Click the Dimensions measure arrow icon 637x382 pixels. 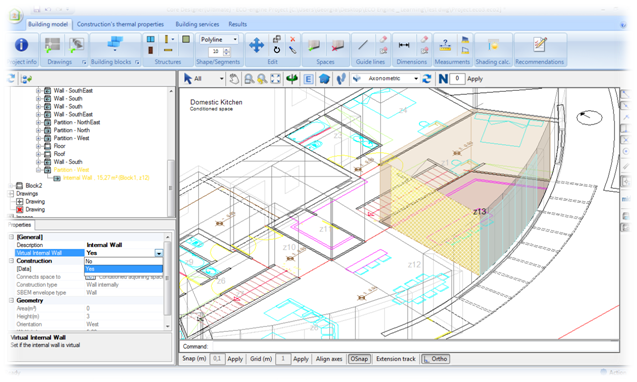(404, 45)
